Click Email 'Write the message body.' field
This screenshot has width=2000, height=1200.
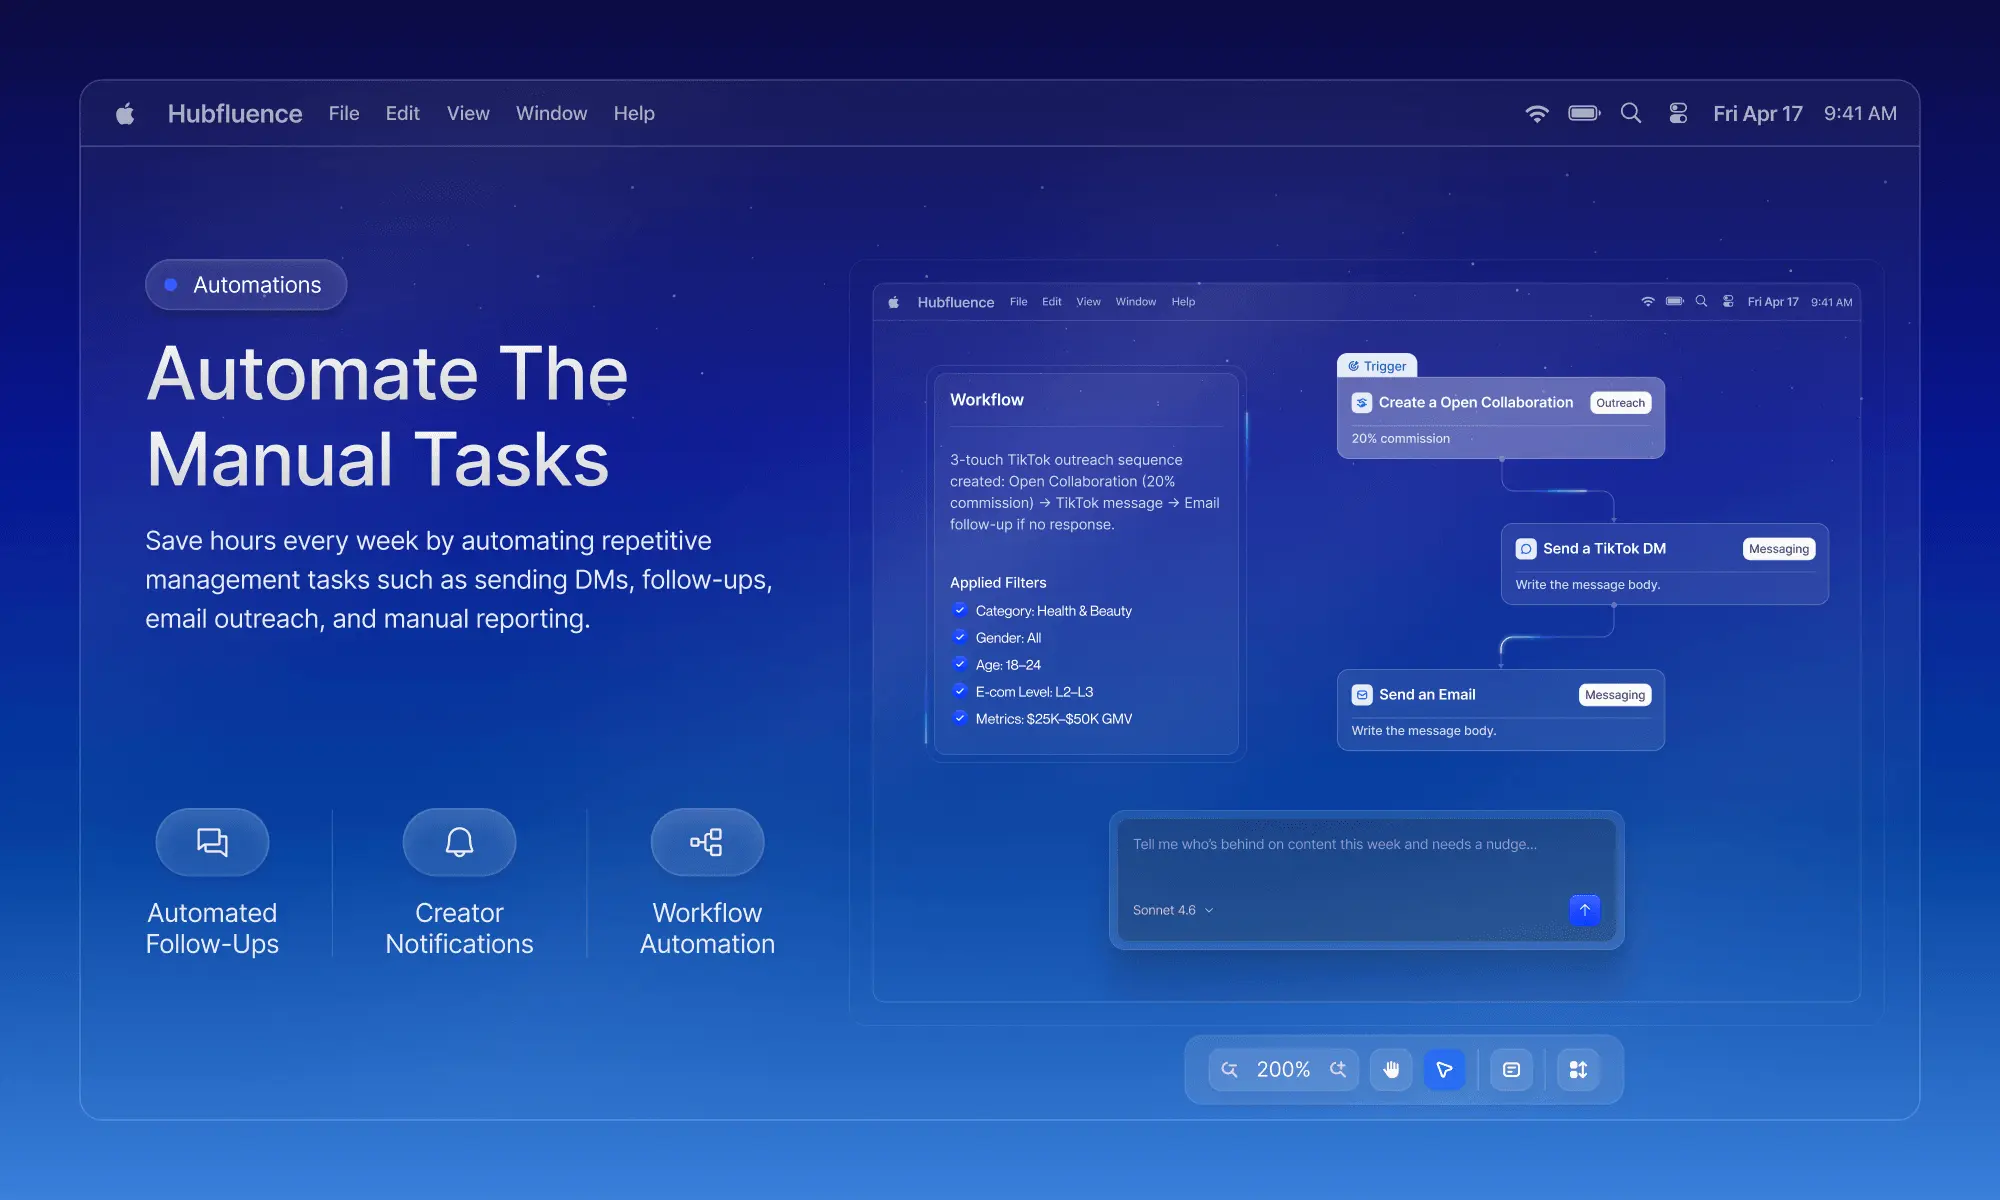(x=1424, y=731)
